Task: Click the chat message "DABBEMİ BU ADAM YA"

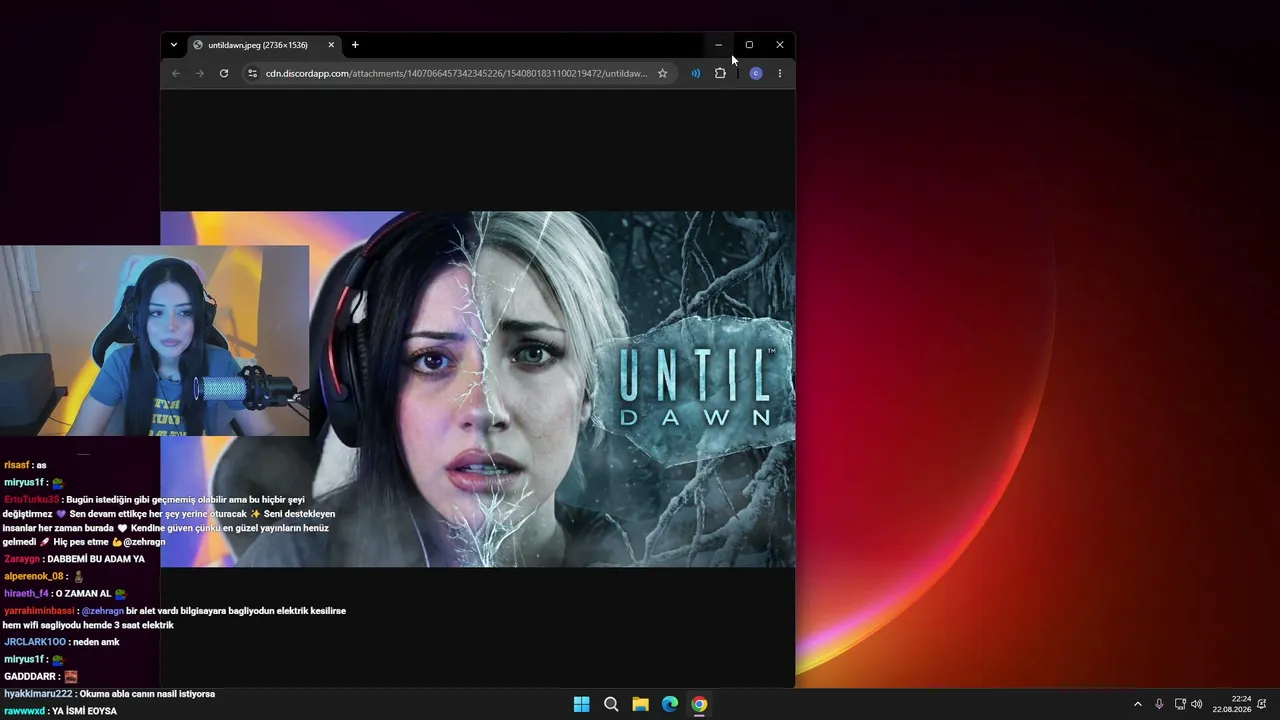Action: [x=96, y=559]
